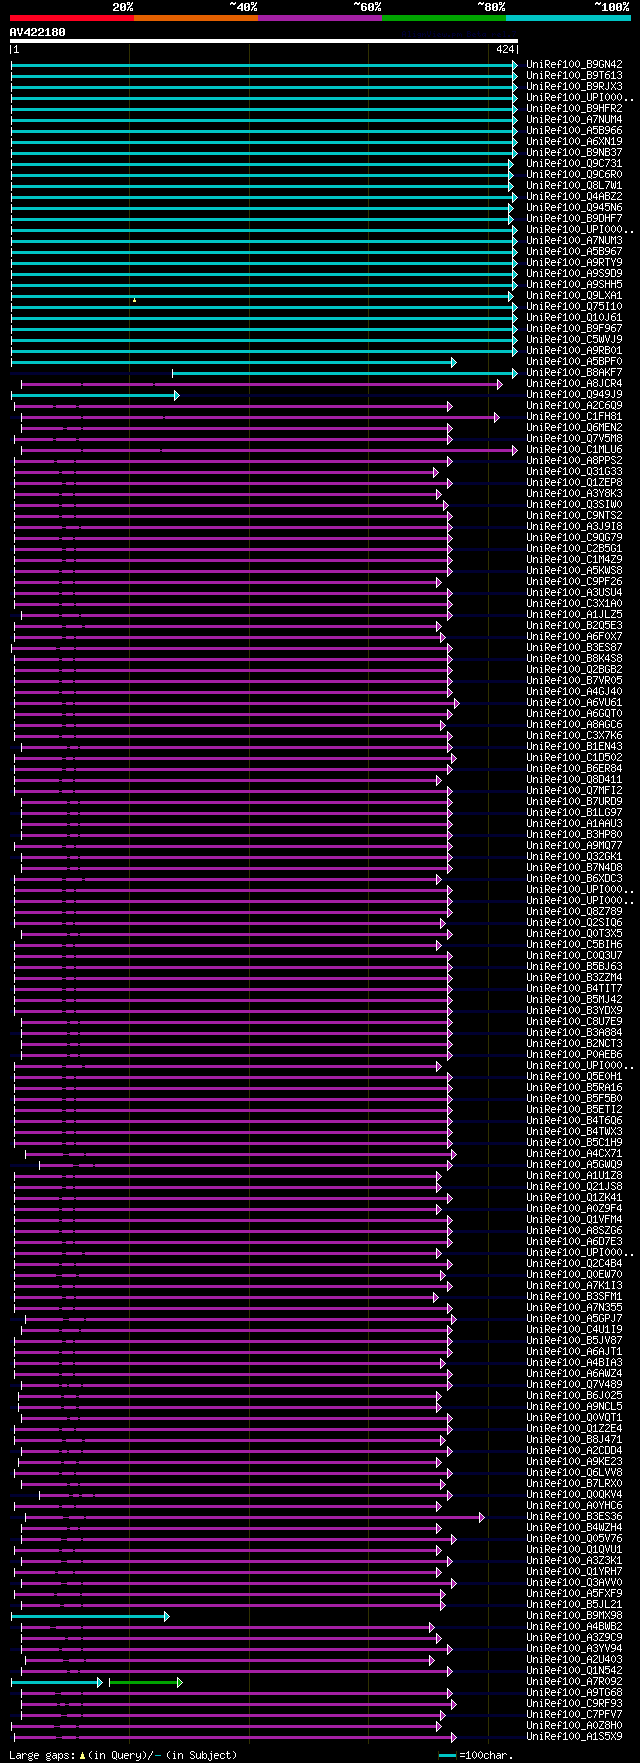
Task: Open hit UniRef100_B9HFR2
Action: click(574, 109)
